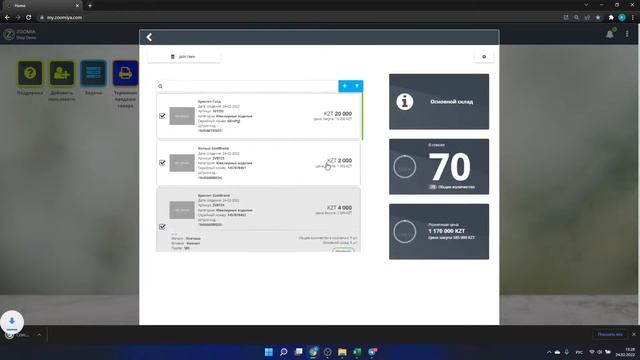Open the Support question-mark tile
Image resolution: width=640 pixels, height=360 pixels.
30,73
